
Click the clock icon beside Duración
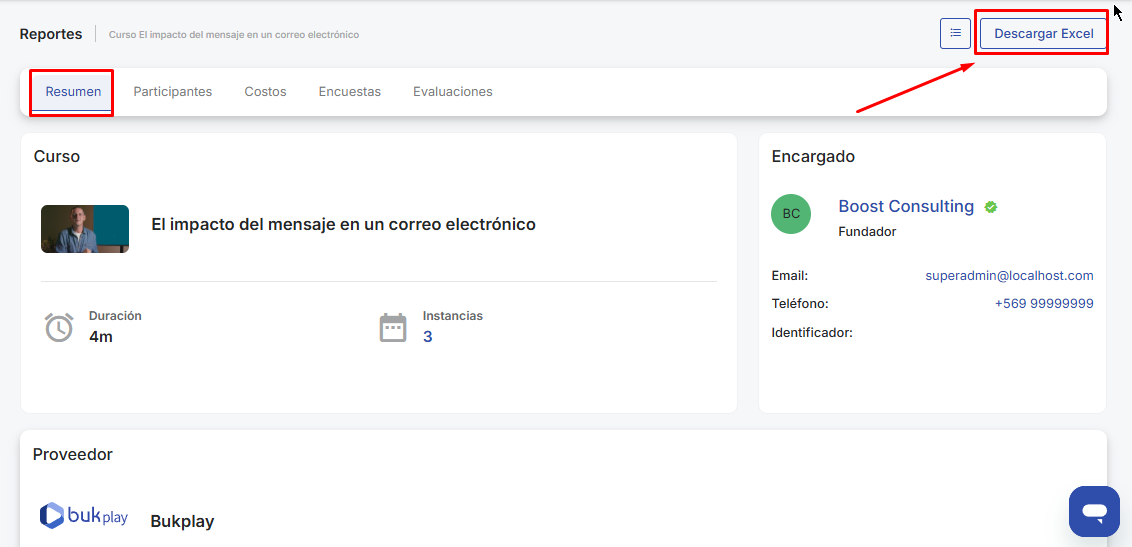tap(59, 327)
